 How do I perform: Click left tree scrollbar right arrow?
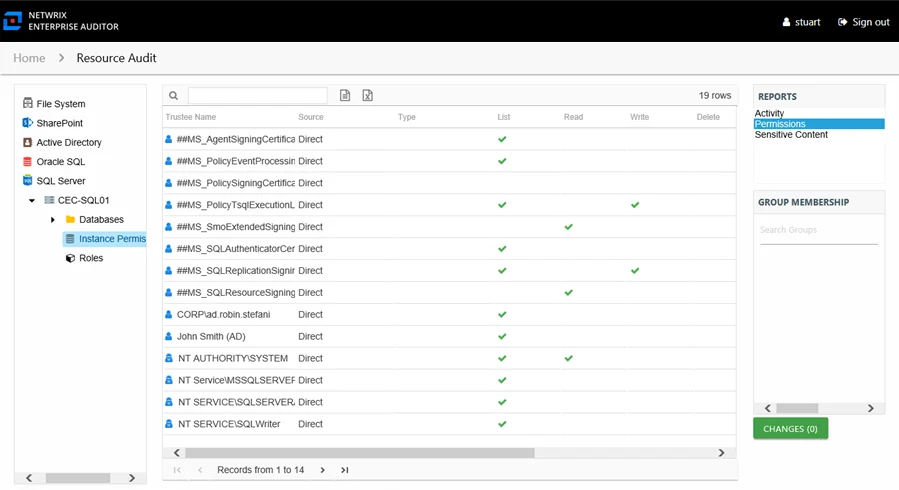(132, 478)
